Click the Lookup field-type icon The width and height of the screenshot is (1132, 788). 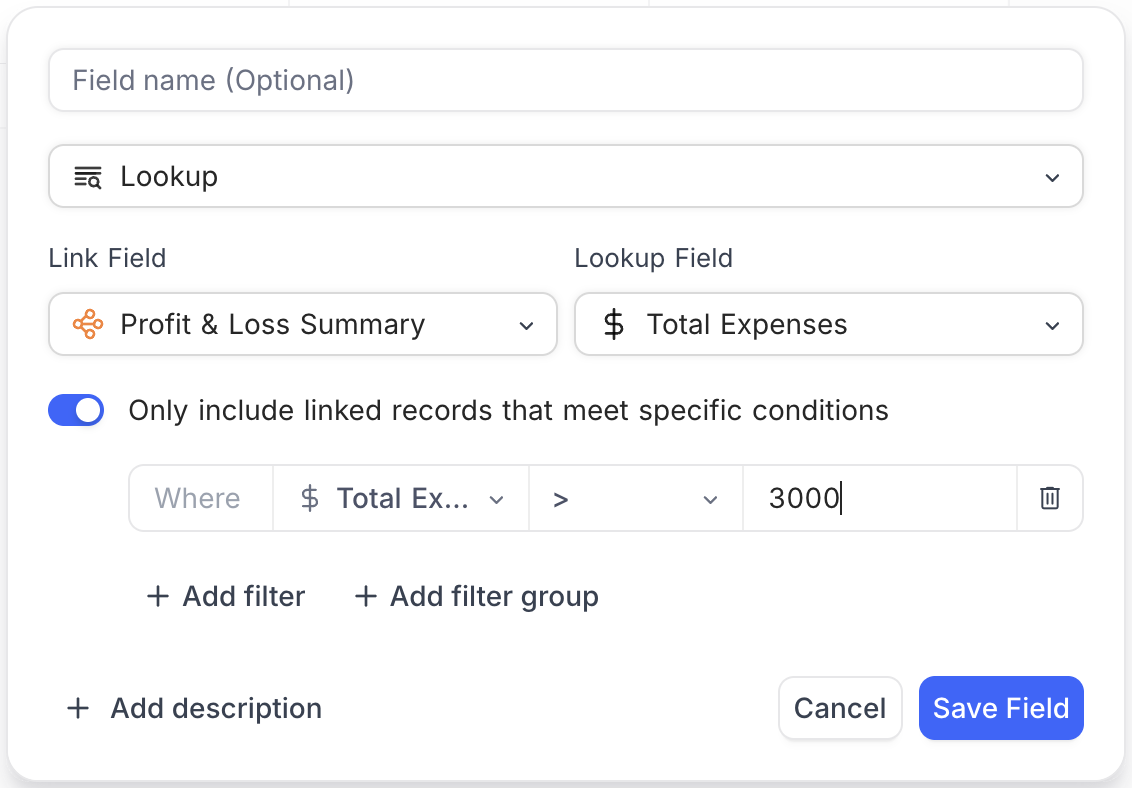coord(86,176)
